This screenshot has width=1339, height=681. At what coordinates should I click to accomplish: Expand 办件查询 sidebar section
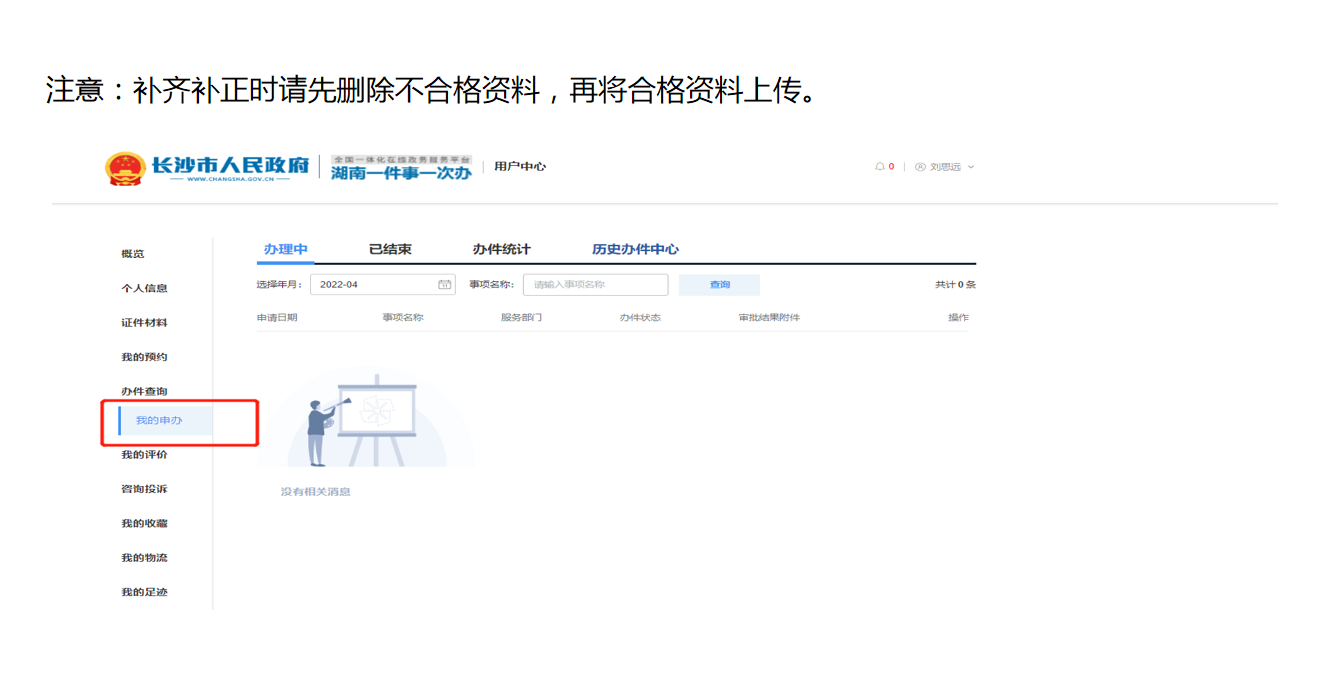click(x=144, y=391)
